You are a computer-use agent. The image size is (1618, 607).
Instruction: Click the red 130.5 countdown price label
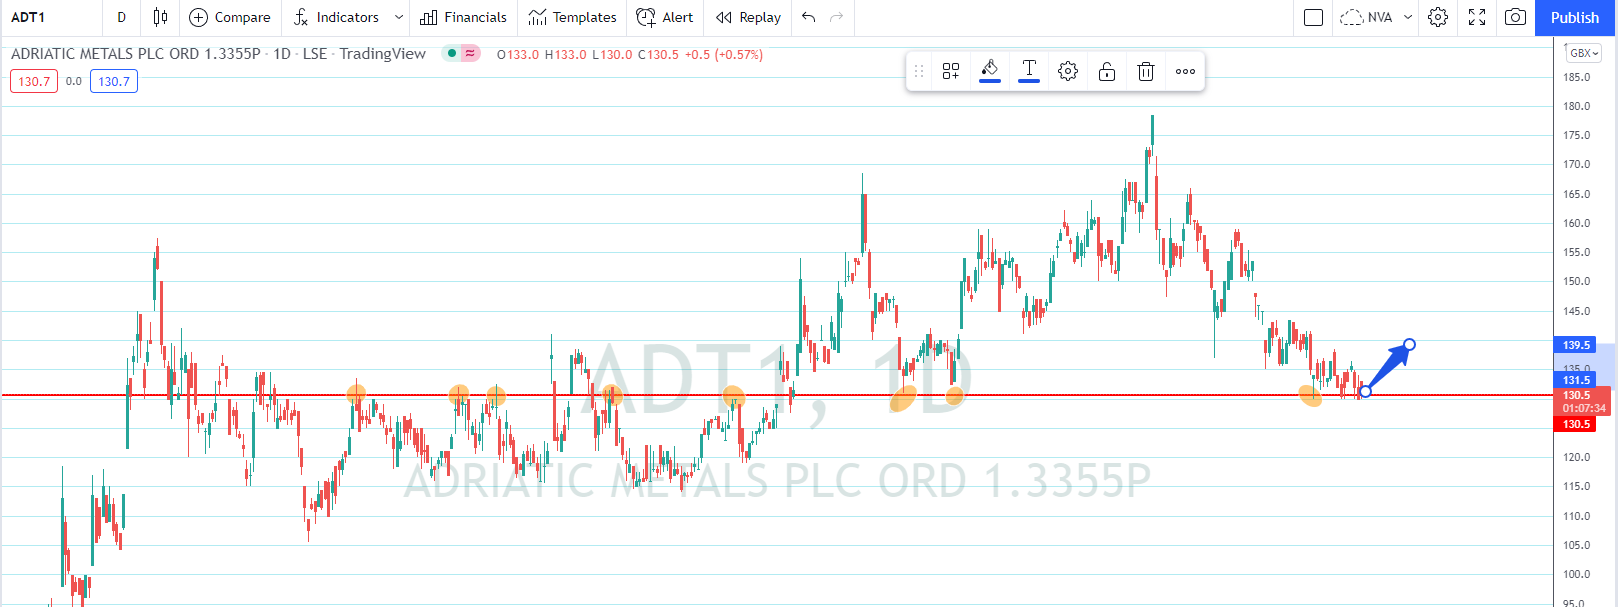[x=1583, y=401]
